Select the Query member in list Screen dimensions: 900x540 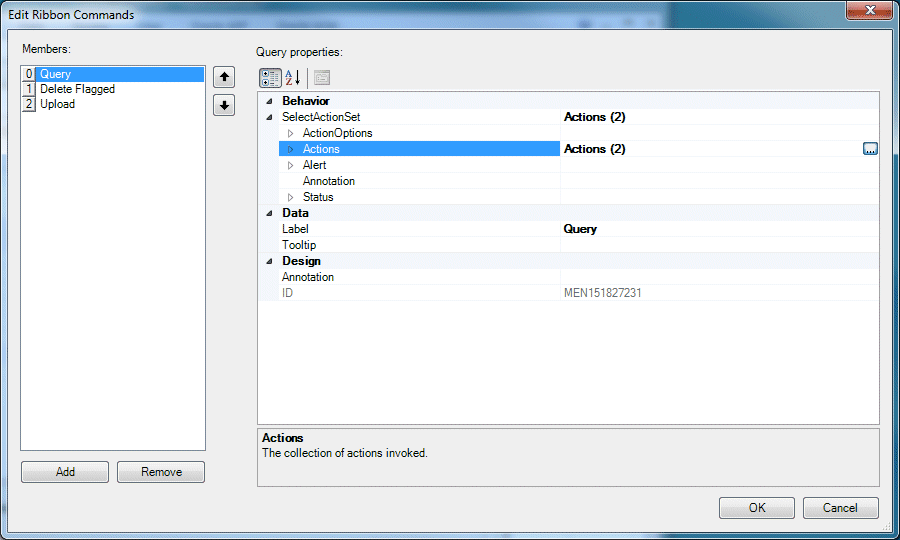[119, 74]
